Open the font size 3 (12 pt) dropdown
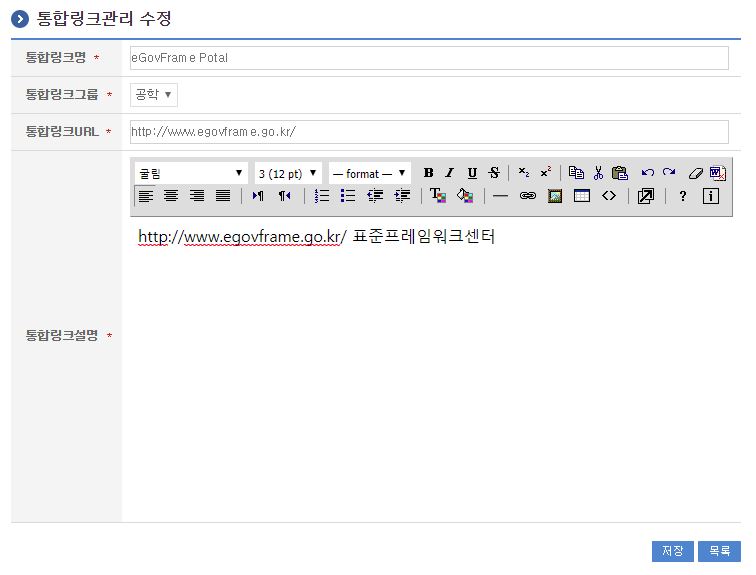 (x=288, y=173)
